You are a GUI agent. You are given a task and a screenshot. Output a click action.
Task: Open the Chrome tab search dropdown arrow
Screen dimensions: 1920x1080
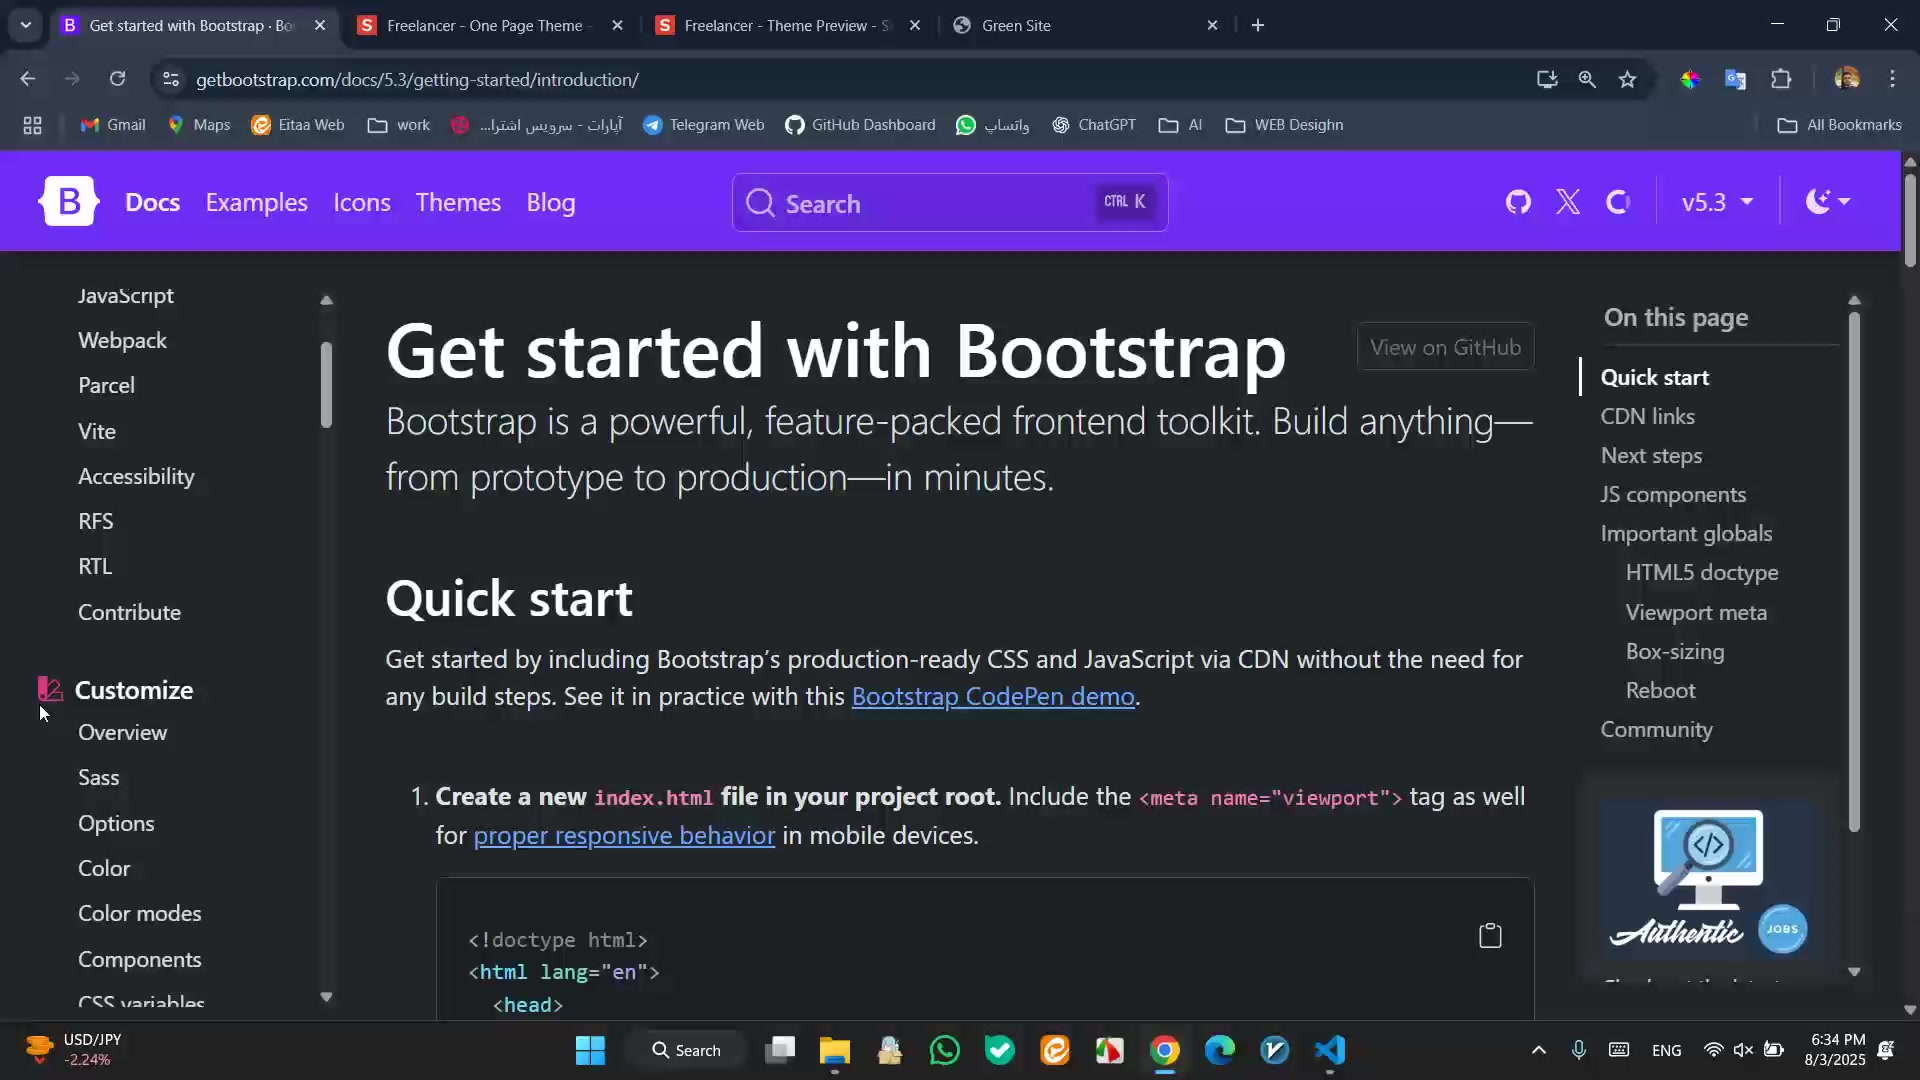click(x=26, y=25)
